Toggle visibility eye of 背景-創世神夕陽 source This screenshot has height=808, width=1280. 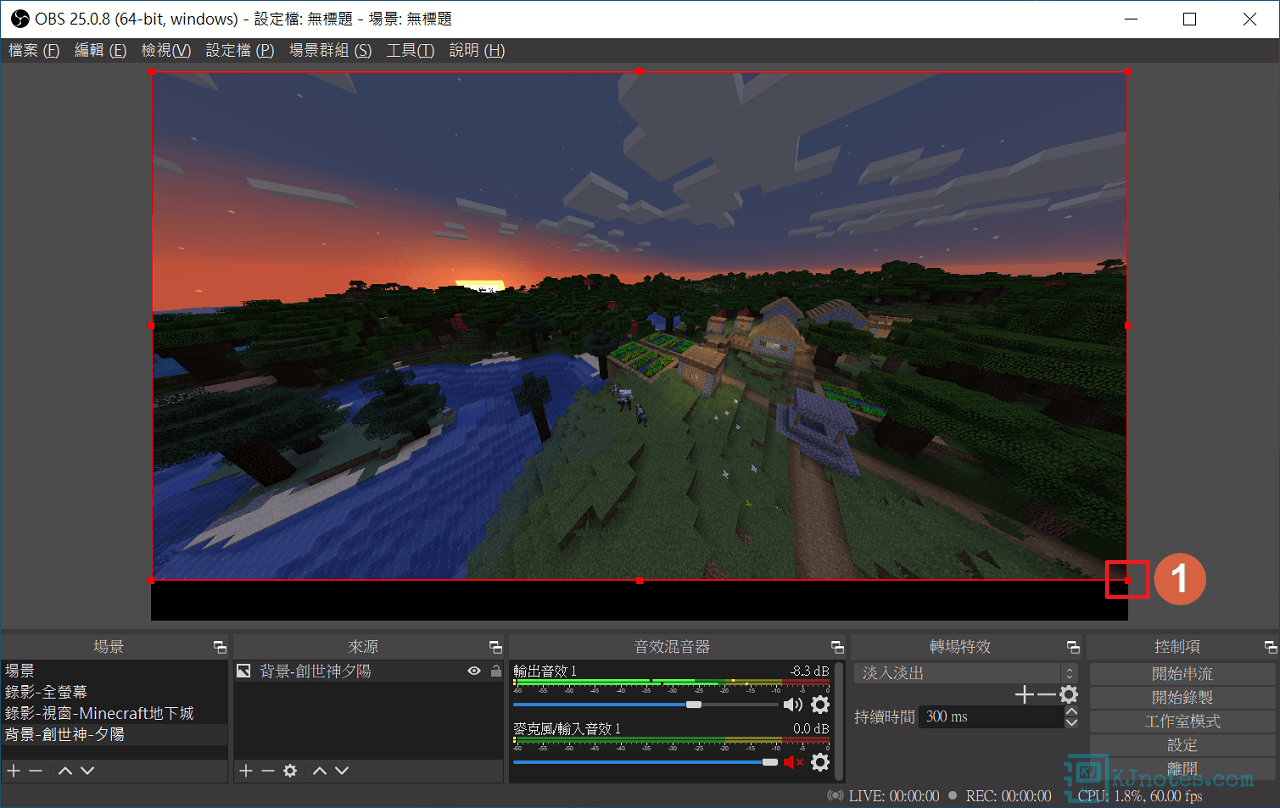coord(474,671)
